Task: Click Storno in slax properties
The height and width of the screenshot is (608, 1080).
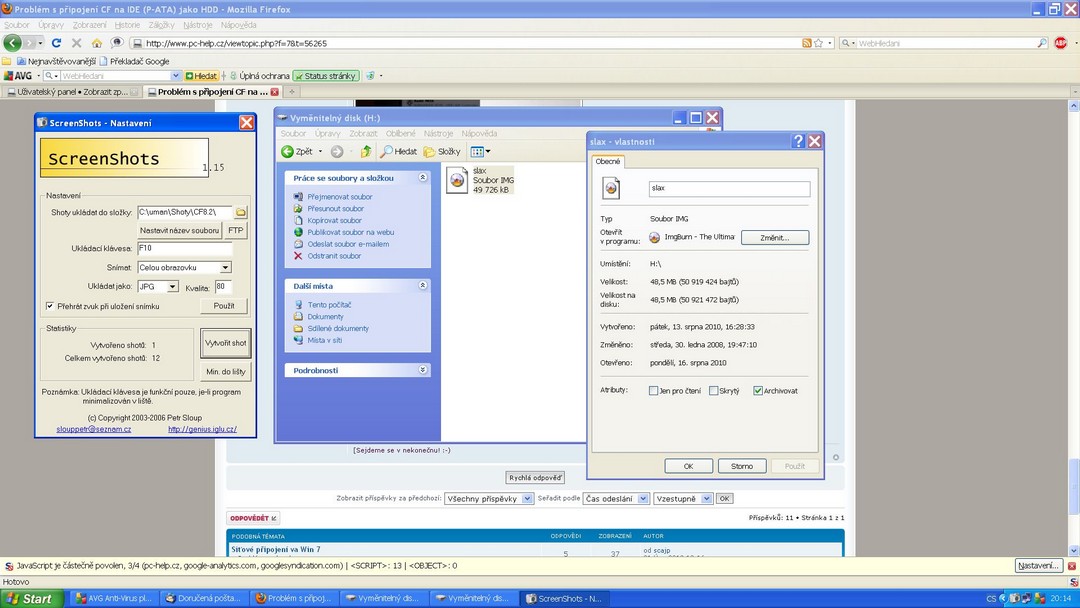Action: (x=742, y=466)
